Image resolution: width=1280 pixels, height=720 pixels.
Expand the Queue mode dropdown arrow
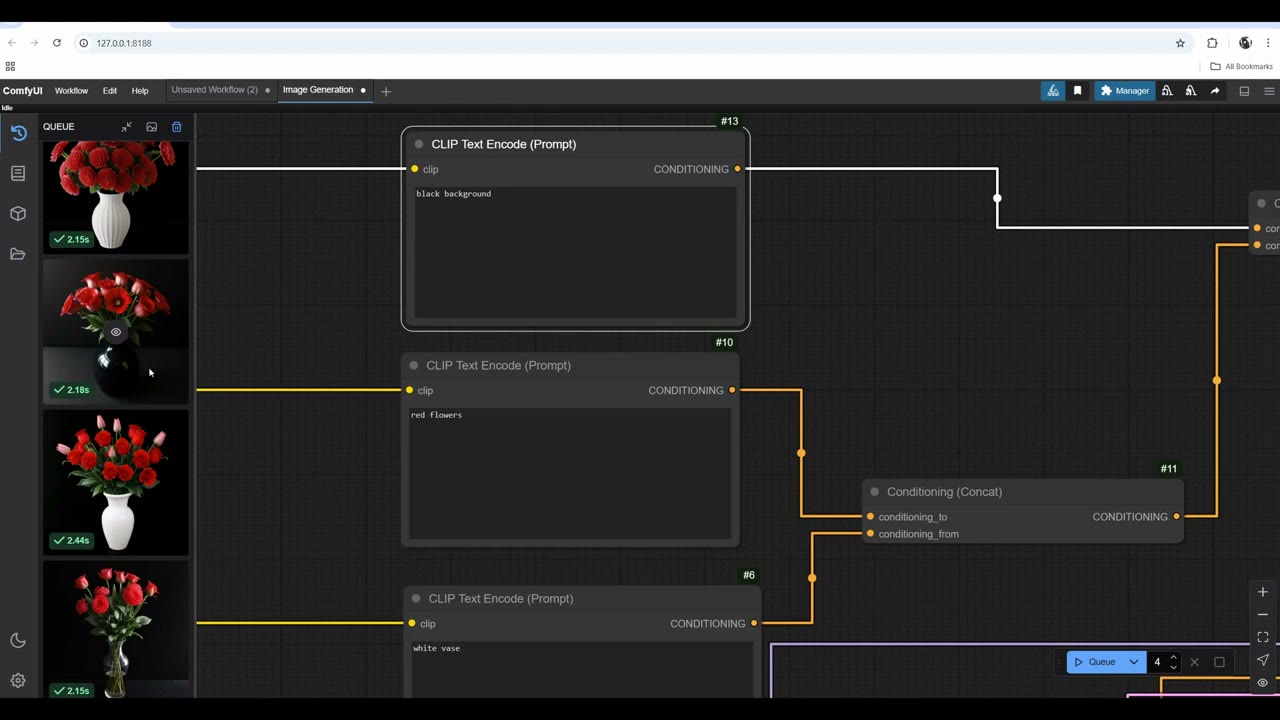click(1134, 662)
